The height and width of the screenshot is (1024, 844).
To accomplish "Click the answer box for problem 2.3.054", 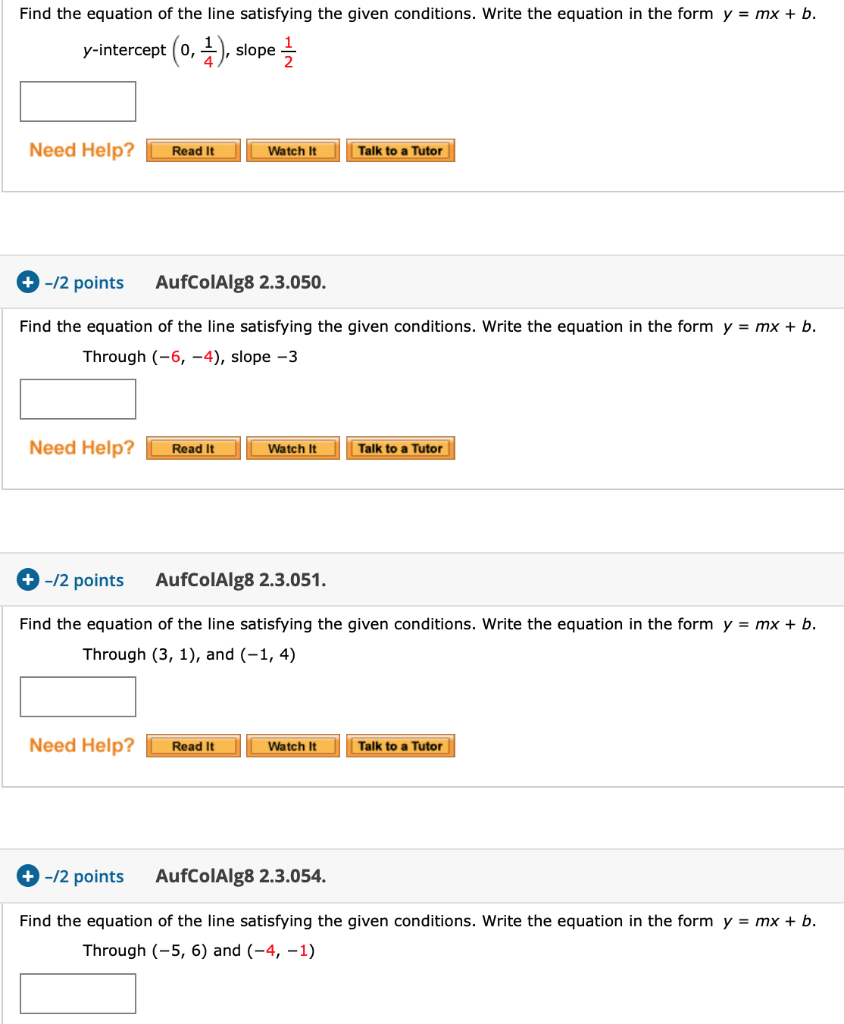I will [78, 993].
